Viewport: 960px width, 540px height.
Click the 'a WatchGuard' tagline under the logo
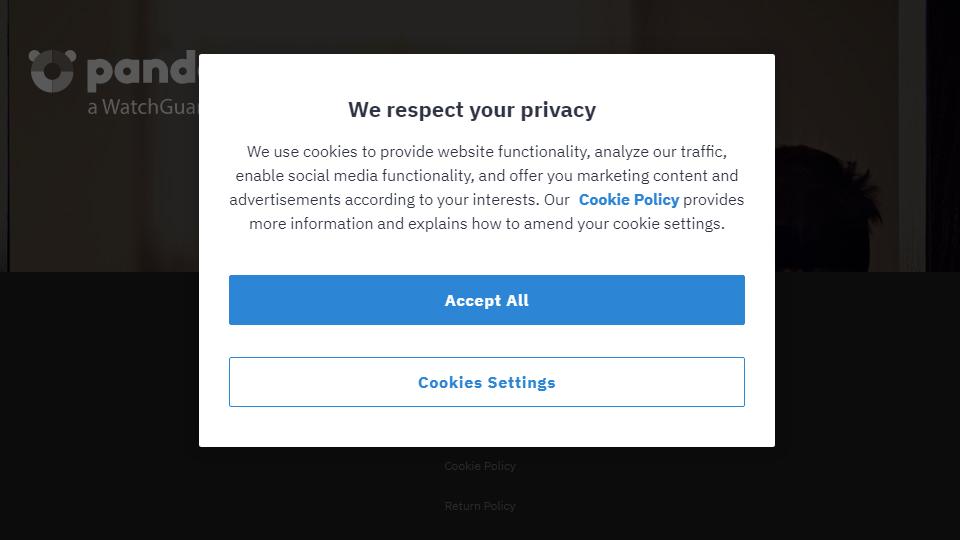click(143, 107)
